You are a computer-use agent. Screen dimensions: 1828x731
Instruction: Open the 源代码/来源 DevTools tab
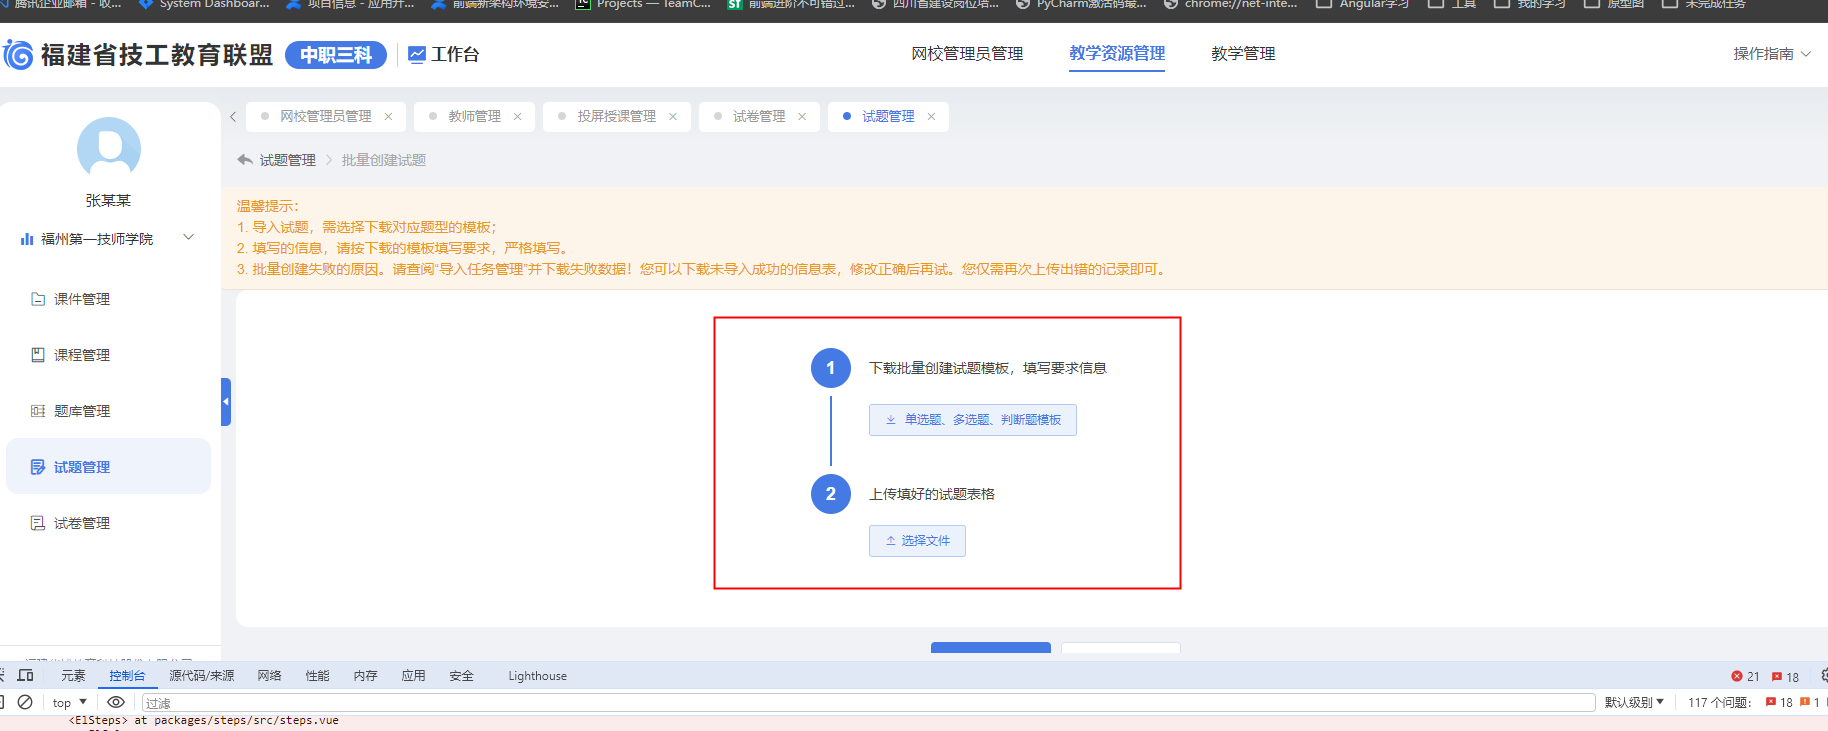202,676
